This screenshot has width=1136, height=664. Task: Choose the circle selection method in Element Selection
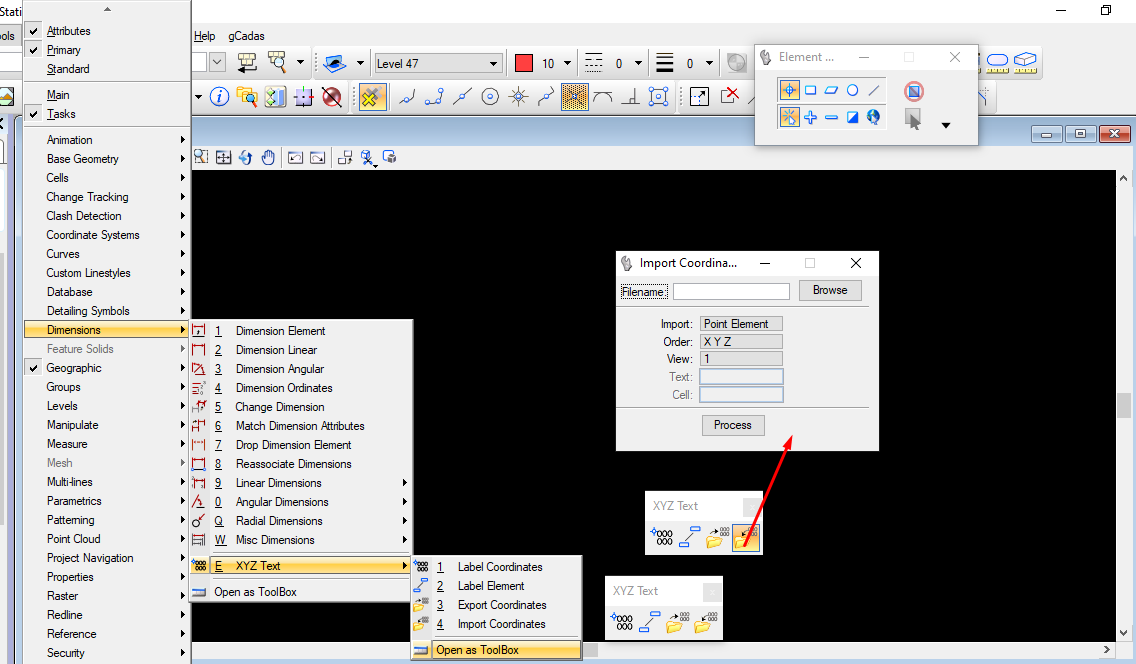click(x=852, y=90)
